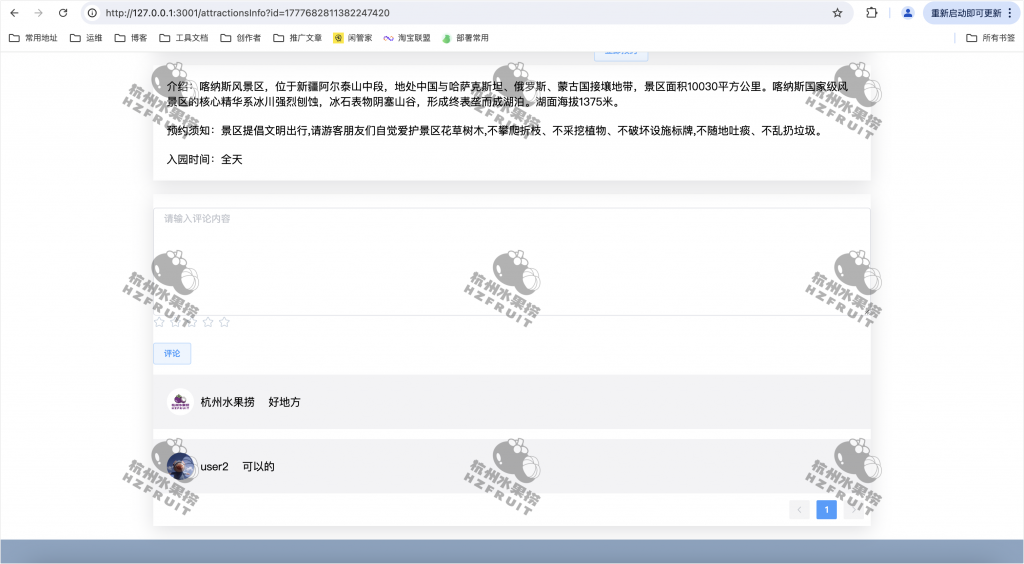This screenshot has width=1024, height=564.
Task: Go to previous comments page arrow
Action: (x=799, y=510)
